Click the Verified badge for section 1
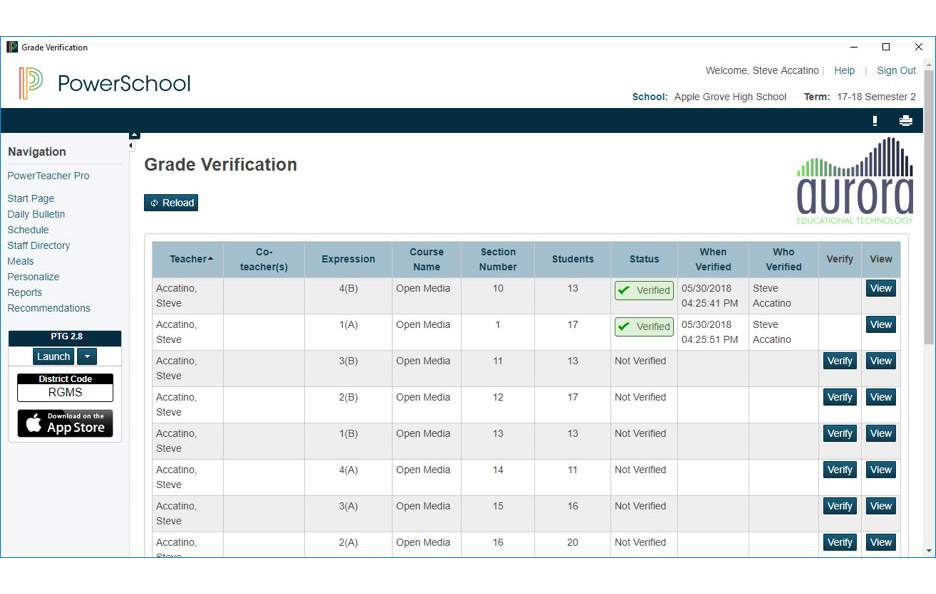Image resolution: width=936 pixels, height=594 pixels. pyautogui.click(x=644, y=327)
